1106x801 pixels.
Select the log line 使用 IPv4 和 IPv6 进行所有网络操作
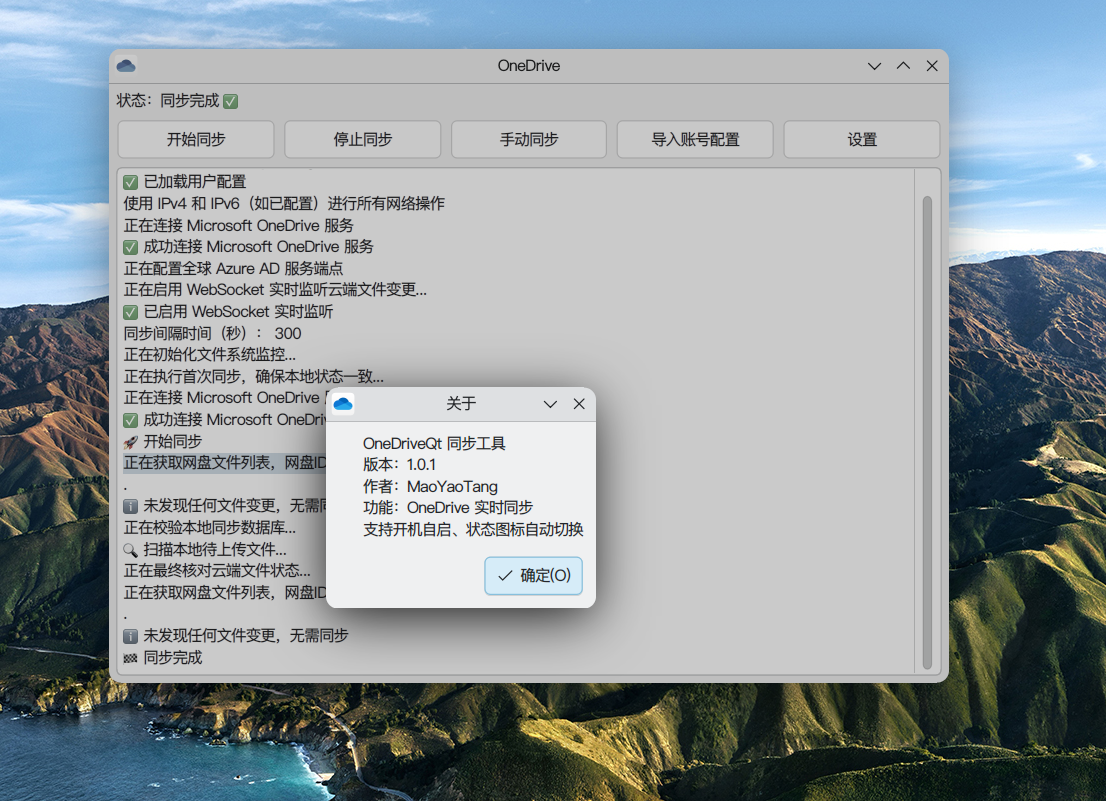pos(284,204)
